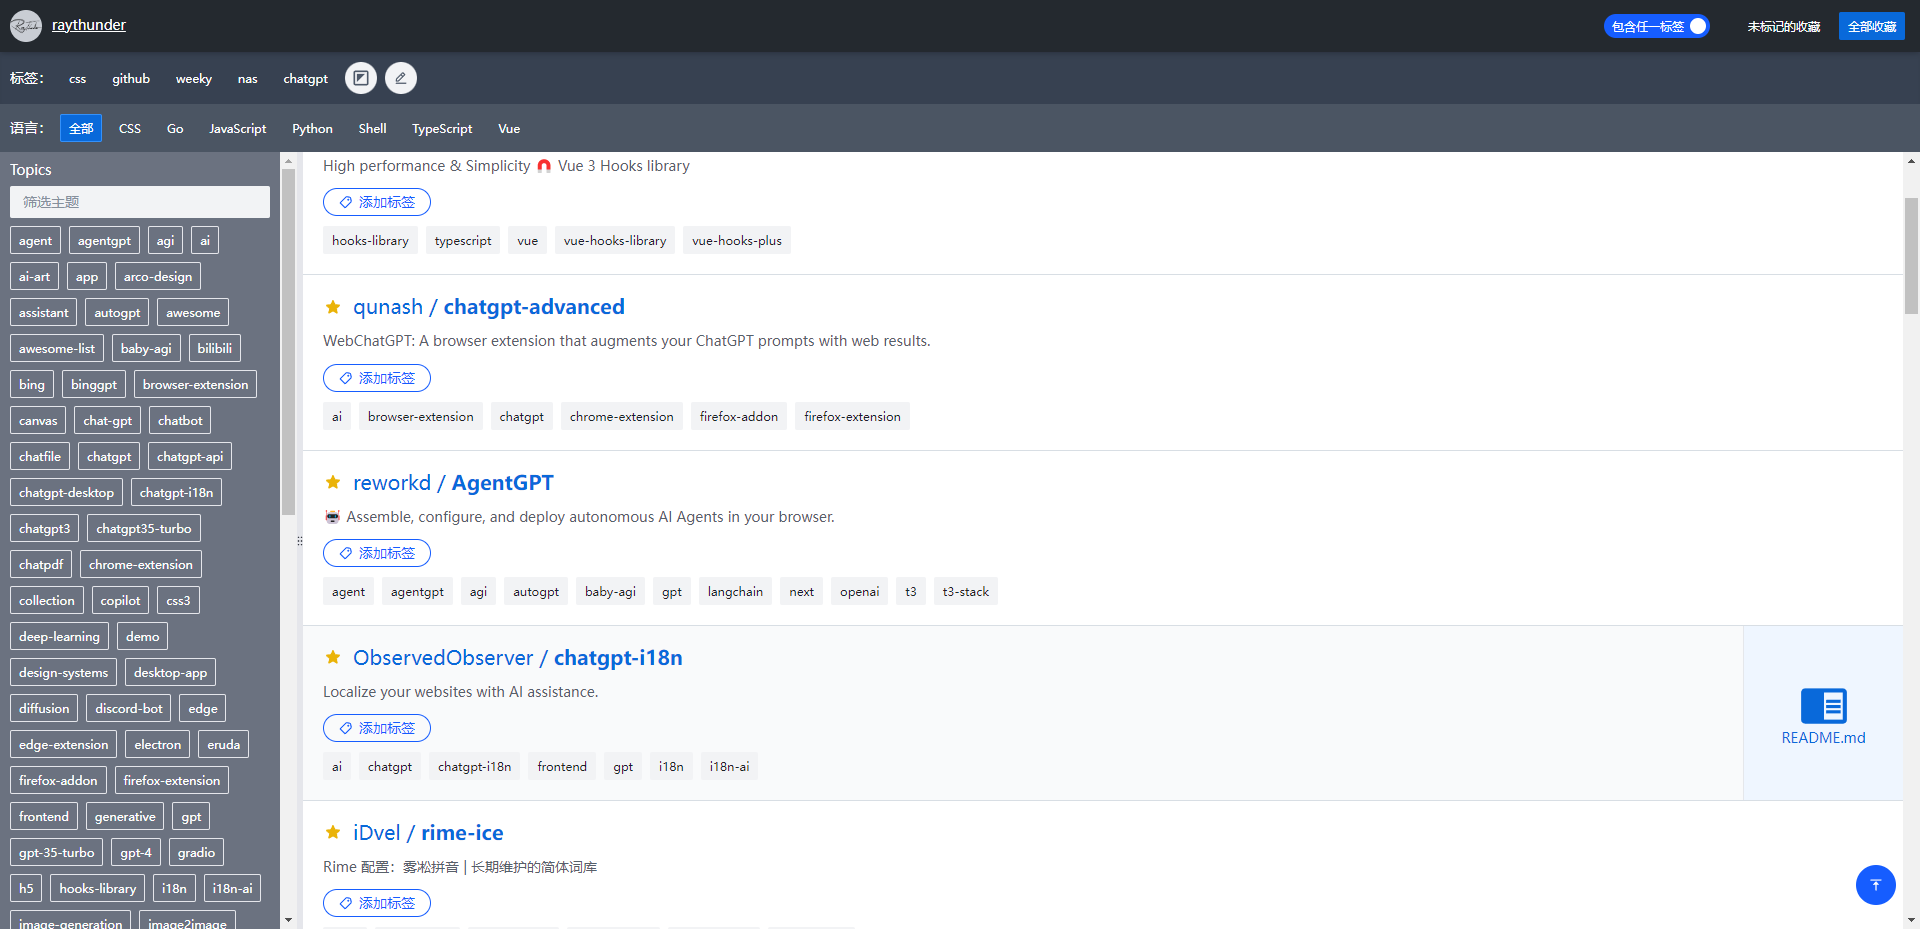
Task: Click star icon beside ObservedObserver / chatgpt-i18n
Action: pos(333,658)
